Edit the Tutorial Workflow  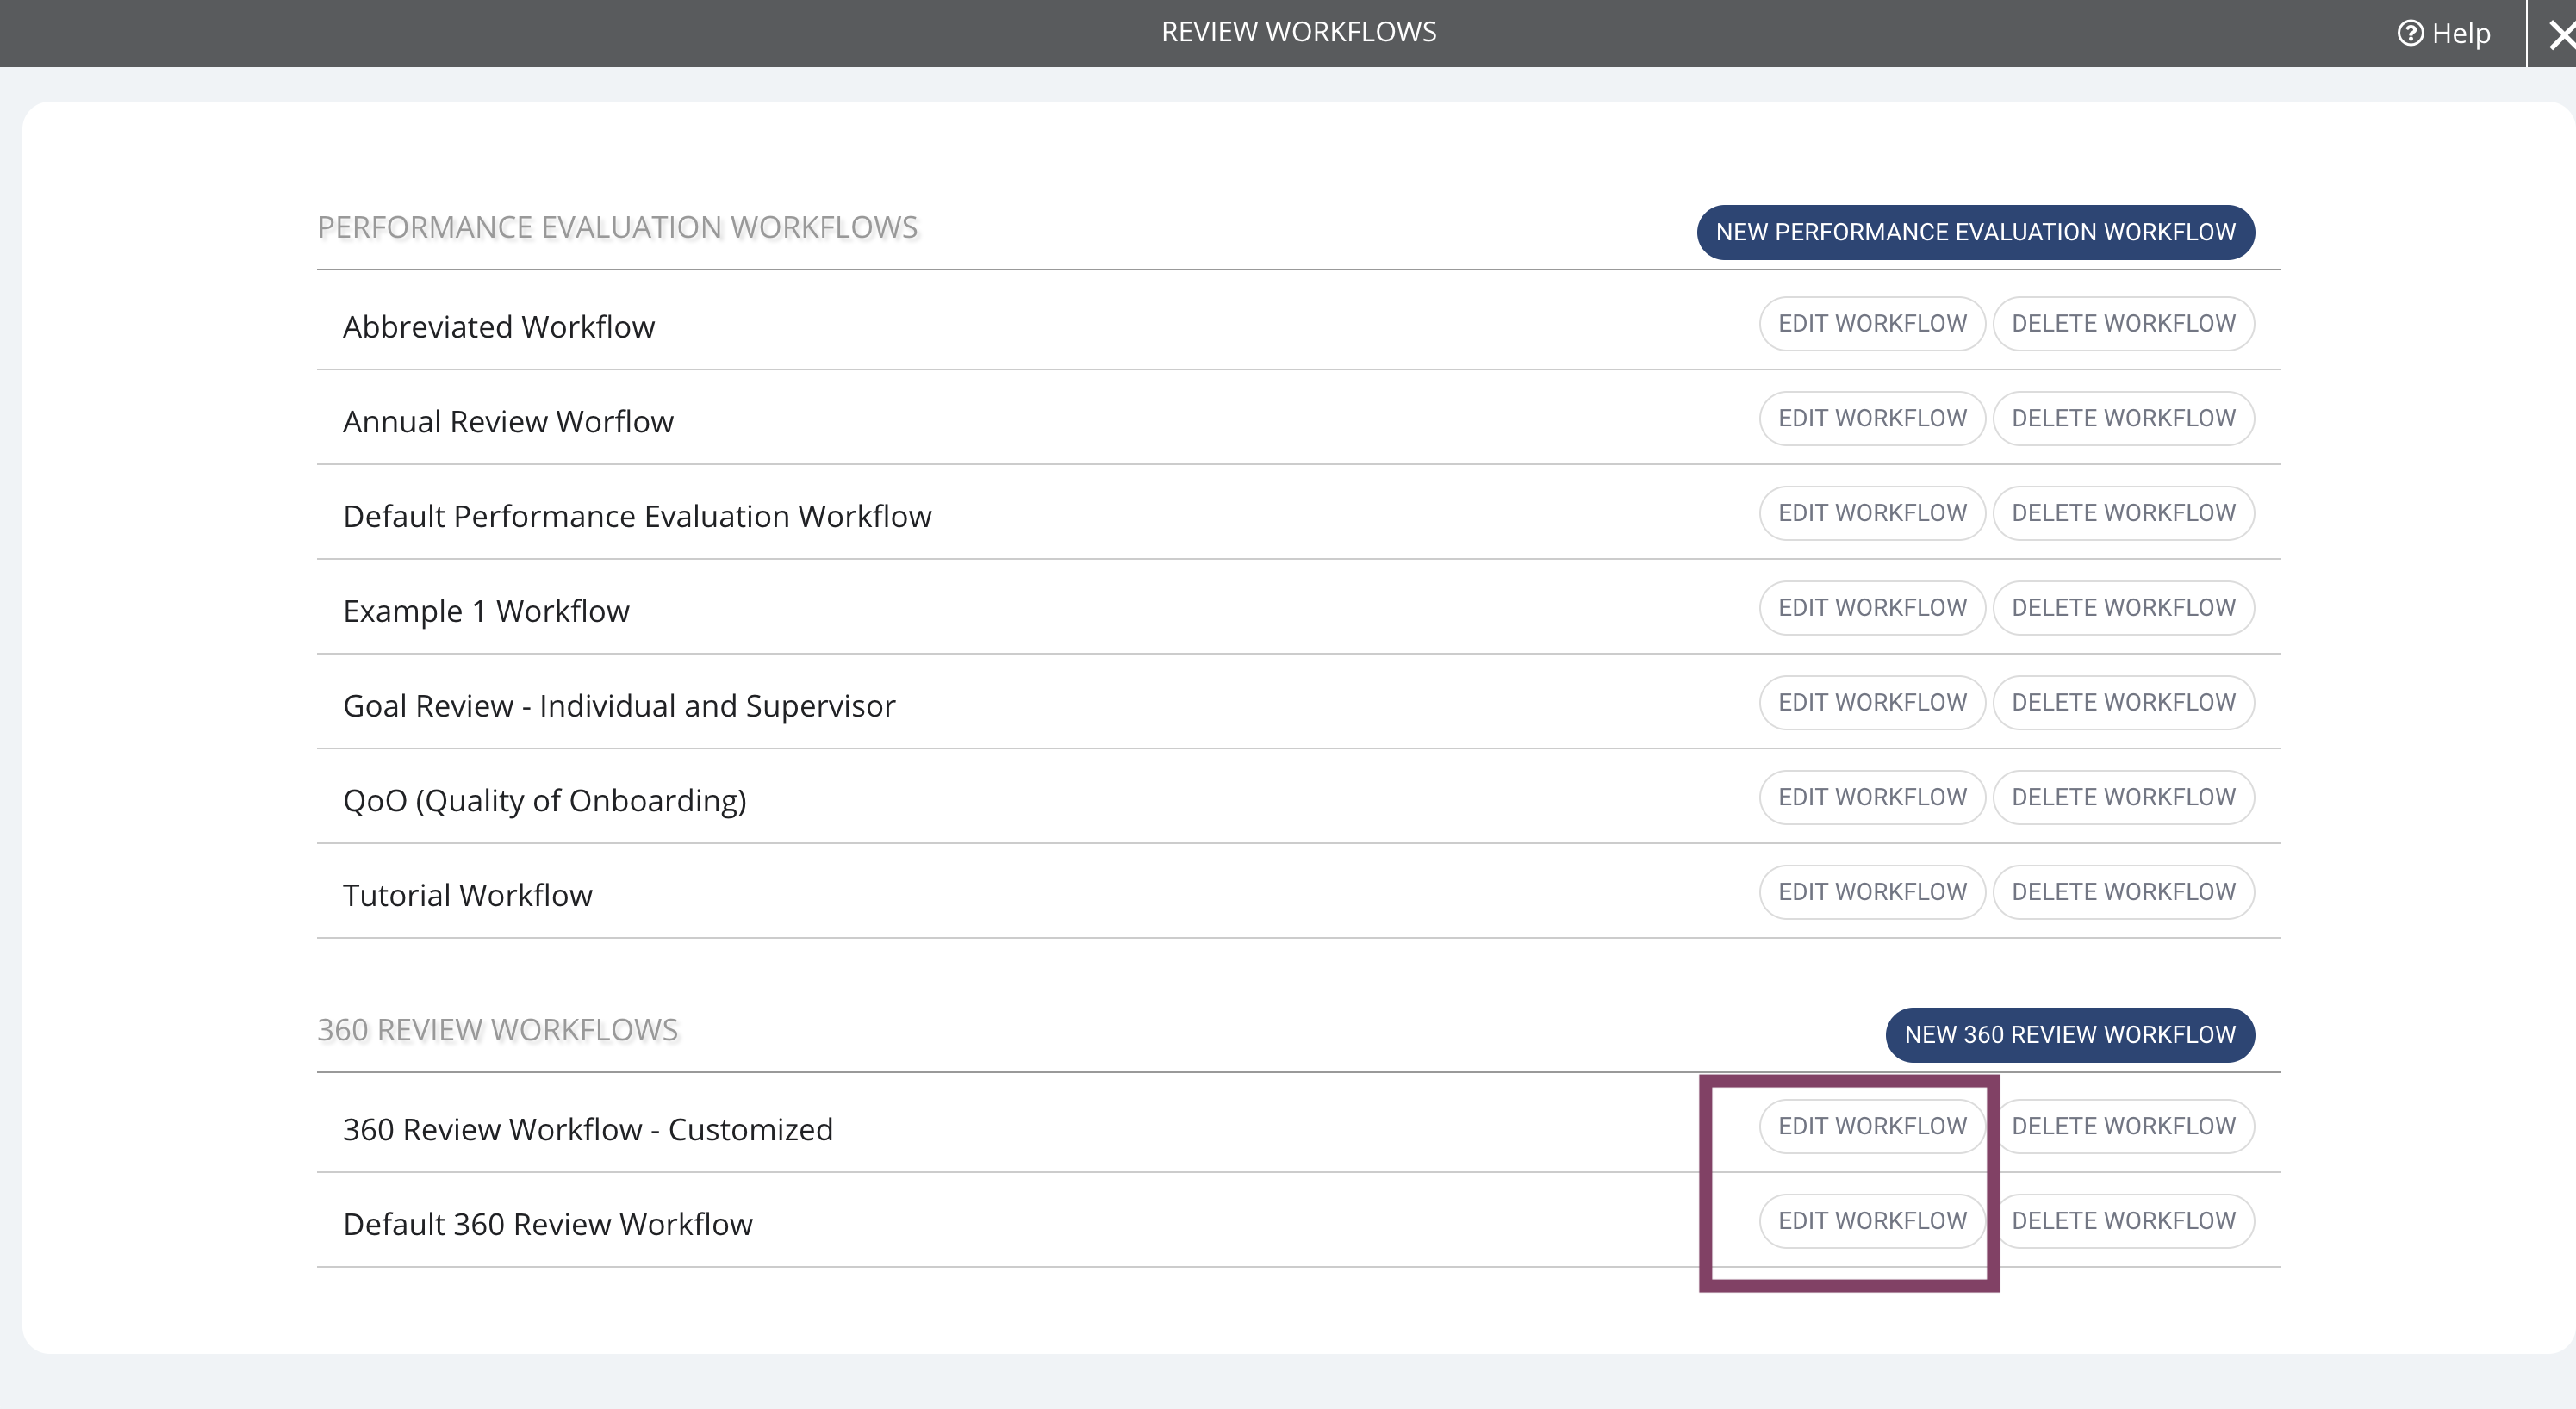coord(1872,892)
